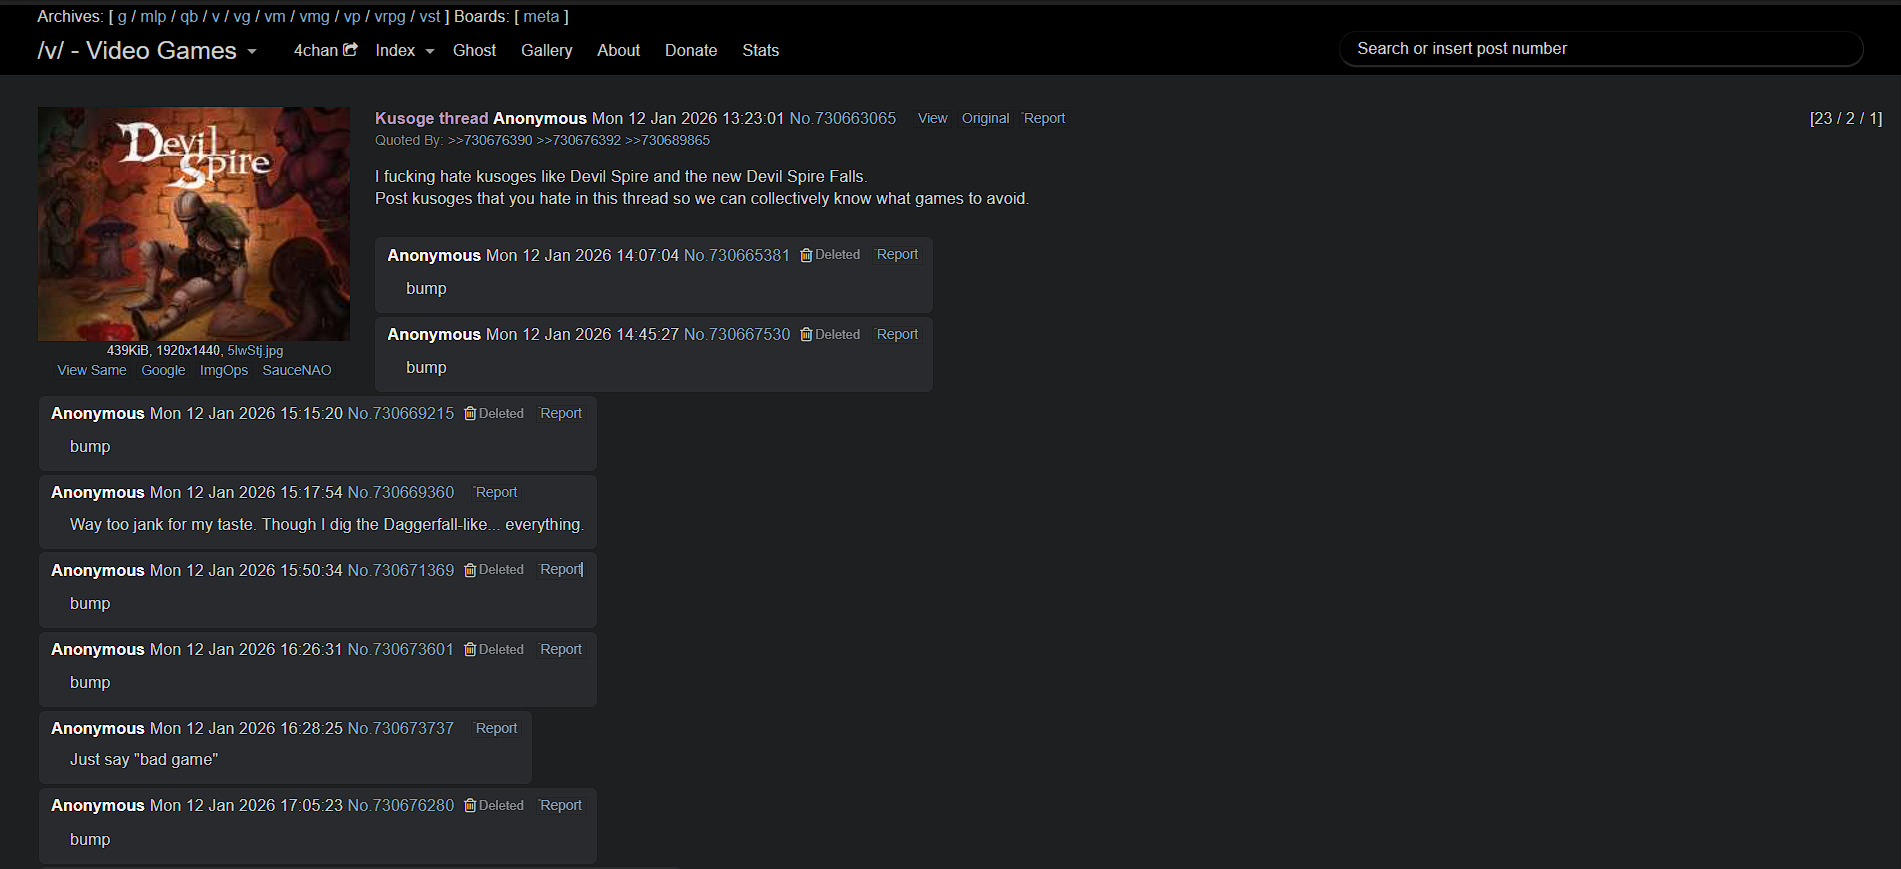Visit the Donate page
The image size is (1901, 869).
coord(691,51)
